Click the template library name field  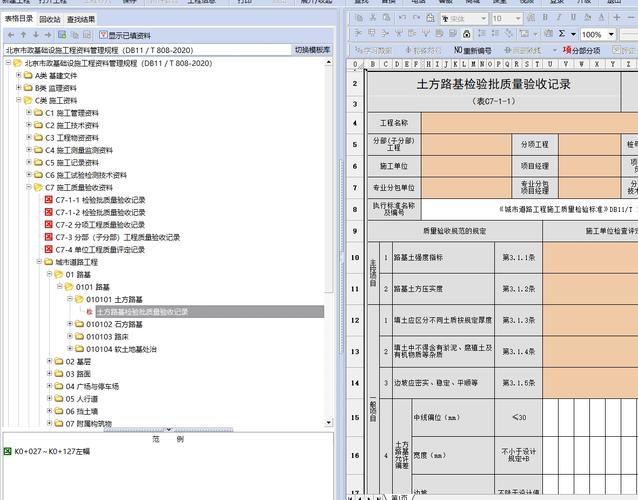(x=148, y=50)
